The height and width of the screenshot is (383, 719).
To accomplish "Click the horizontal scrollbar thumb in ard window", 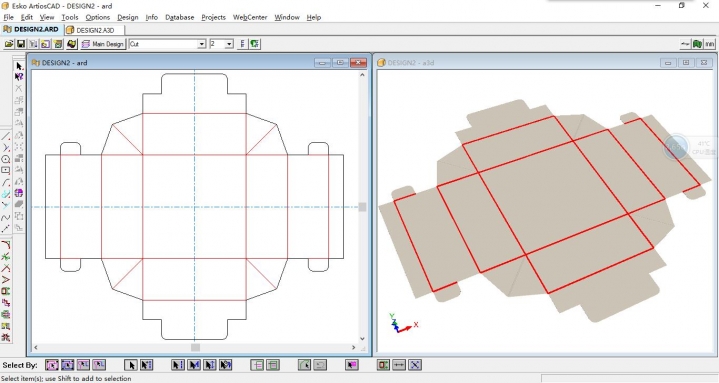I will pyautogui.click(x=195, y=348).
